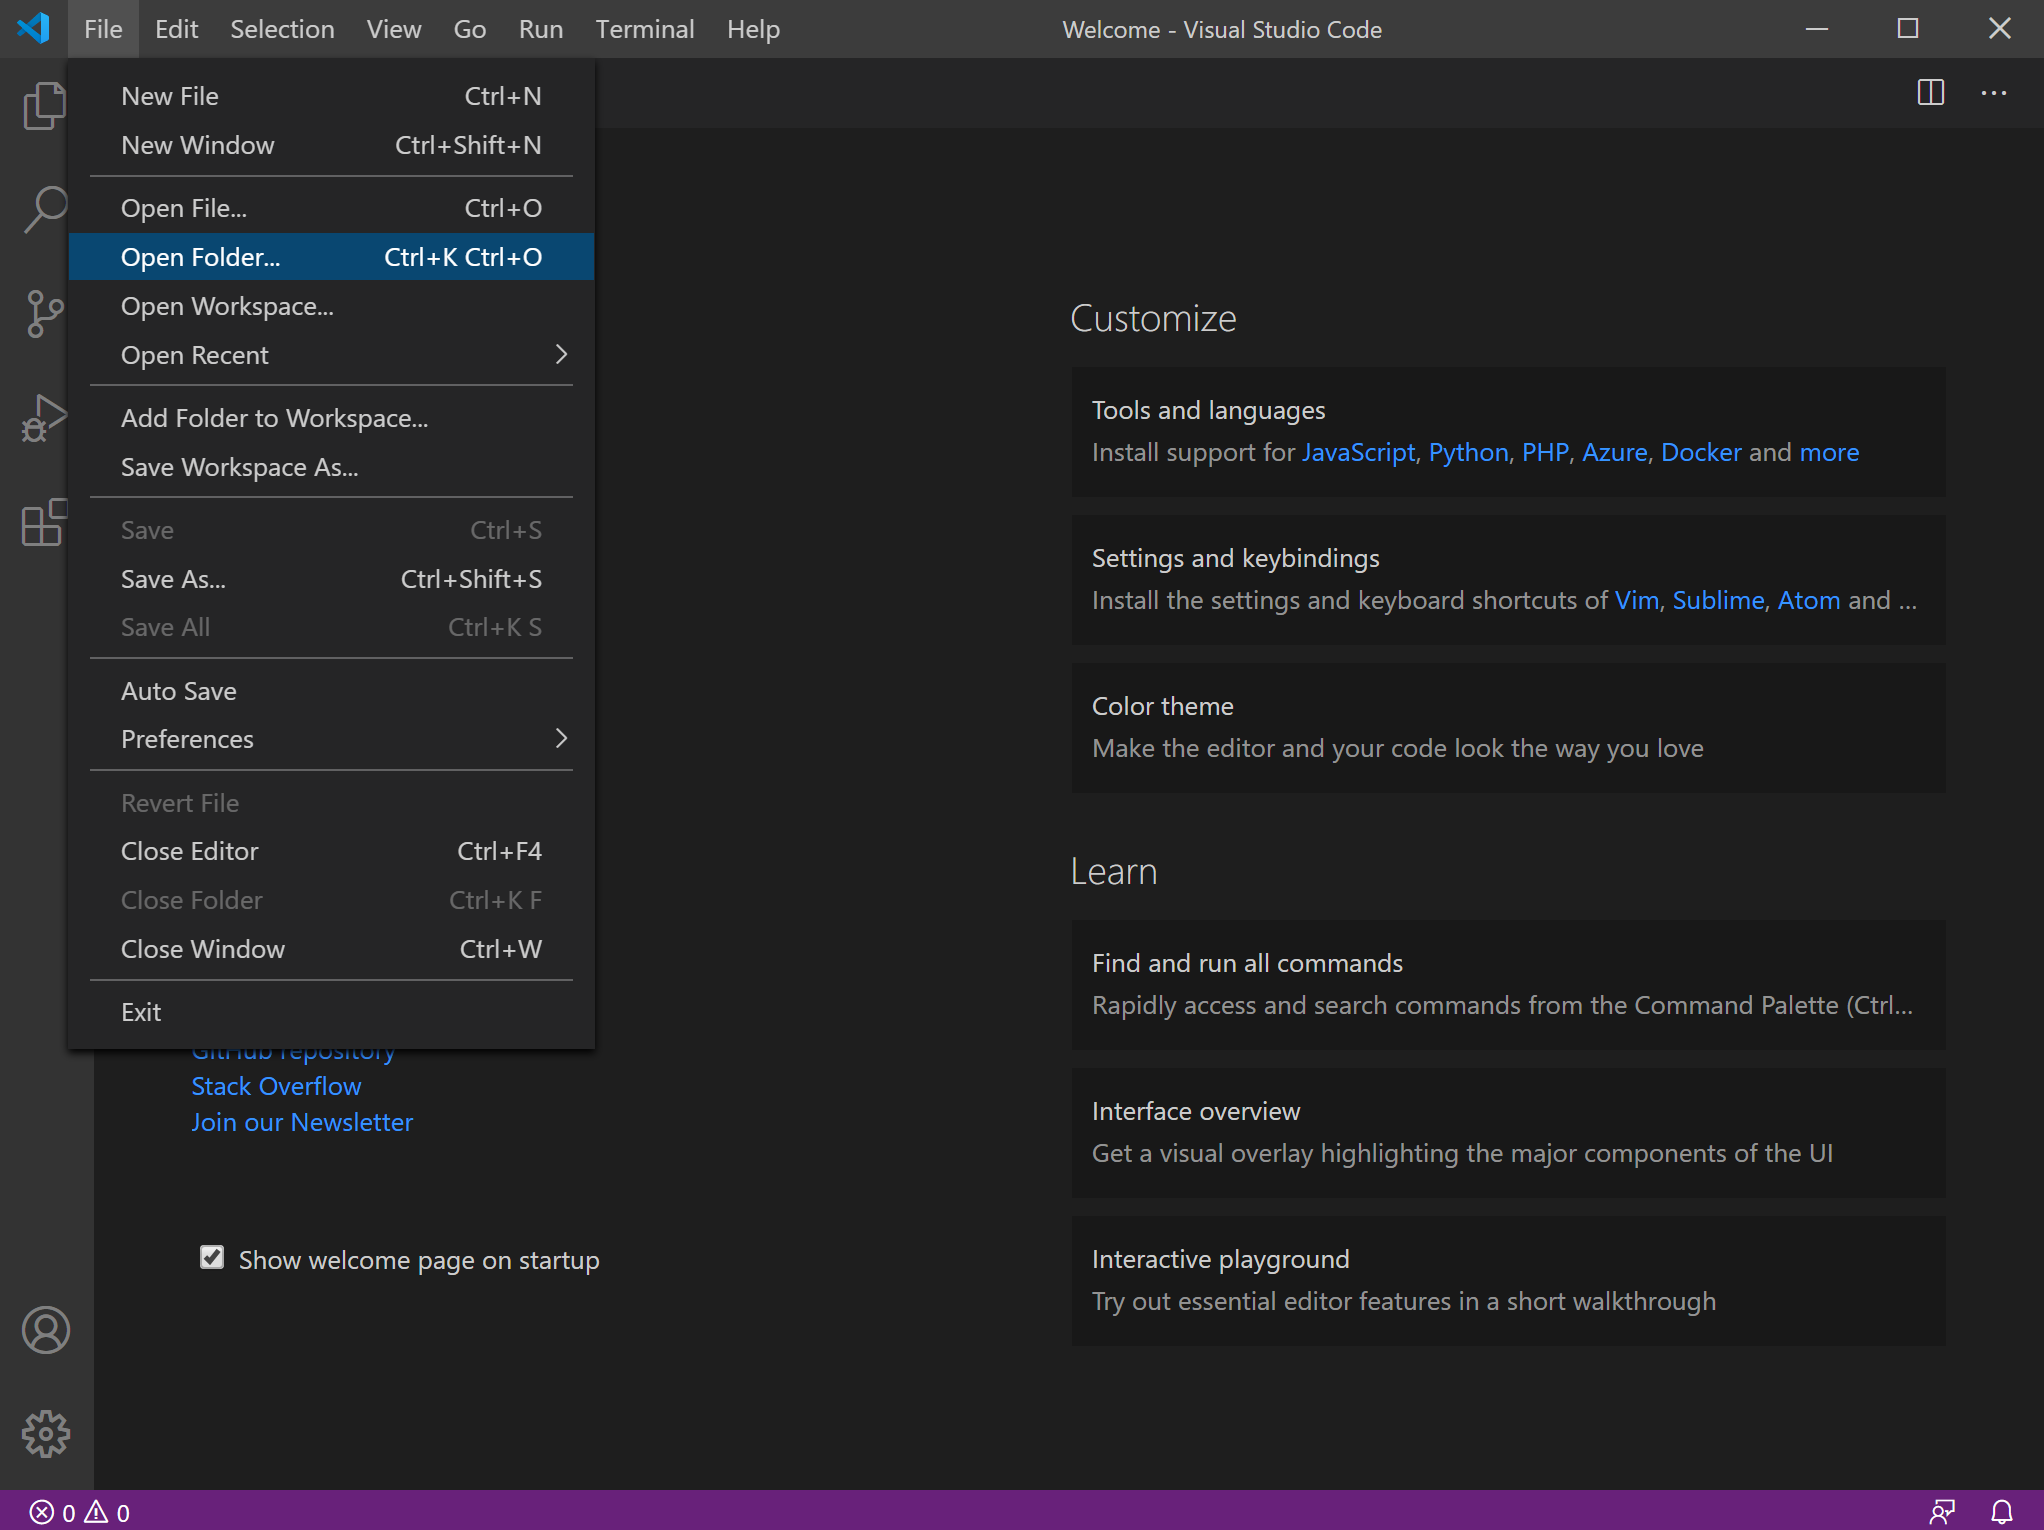Screen dimensions: 2044x1530
Task: Toggle Show welcome page on startup checkbox
Action: tap(212, 1257)
